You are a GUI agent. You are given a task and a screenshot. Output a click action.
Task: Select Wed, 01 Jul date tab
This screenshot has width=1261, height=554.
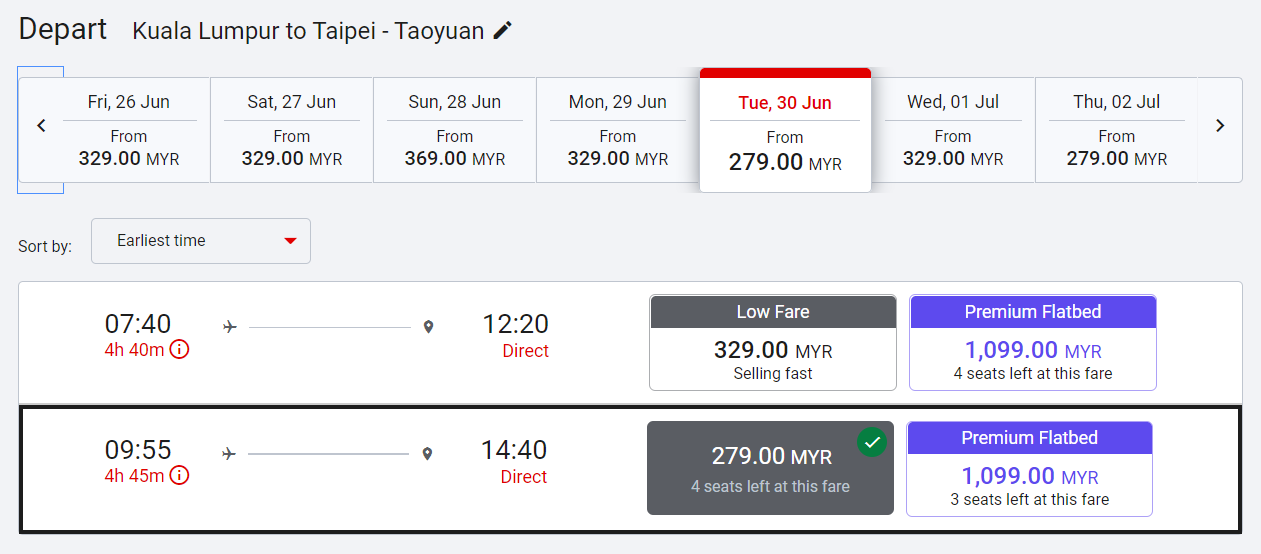953,130
